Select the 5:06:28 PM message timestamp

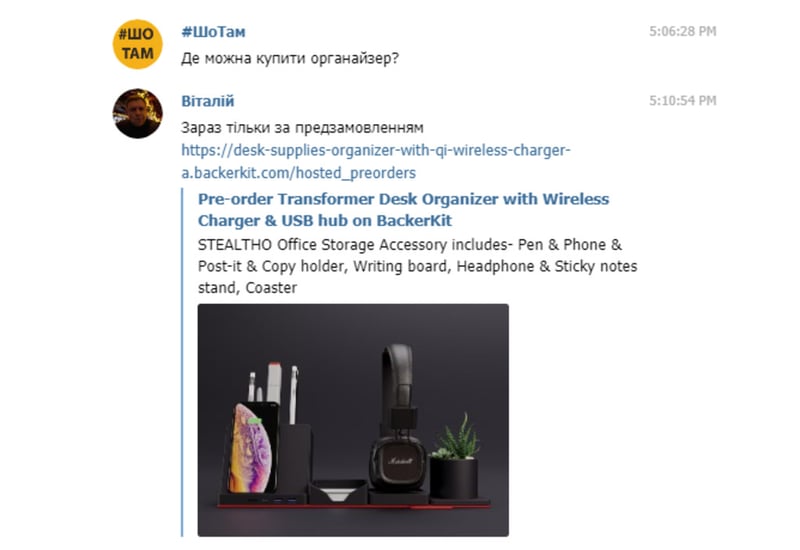pyautogui.click(x=683, y=31)
